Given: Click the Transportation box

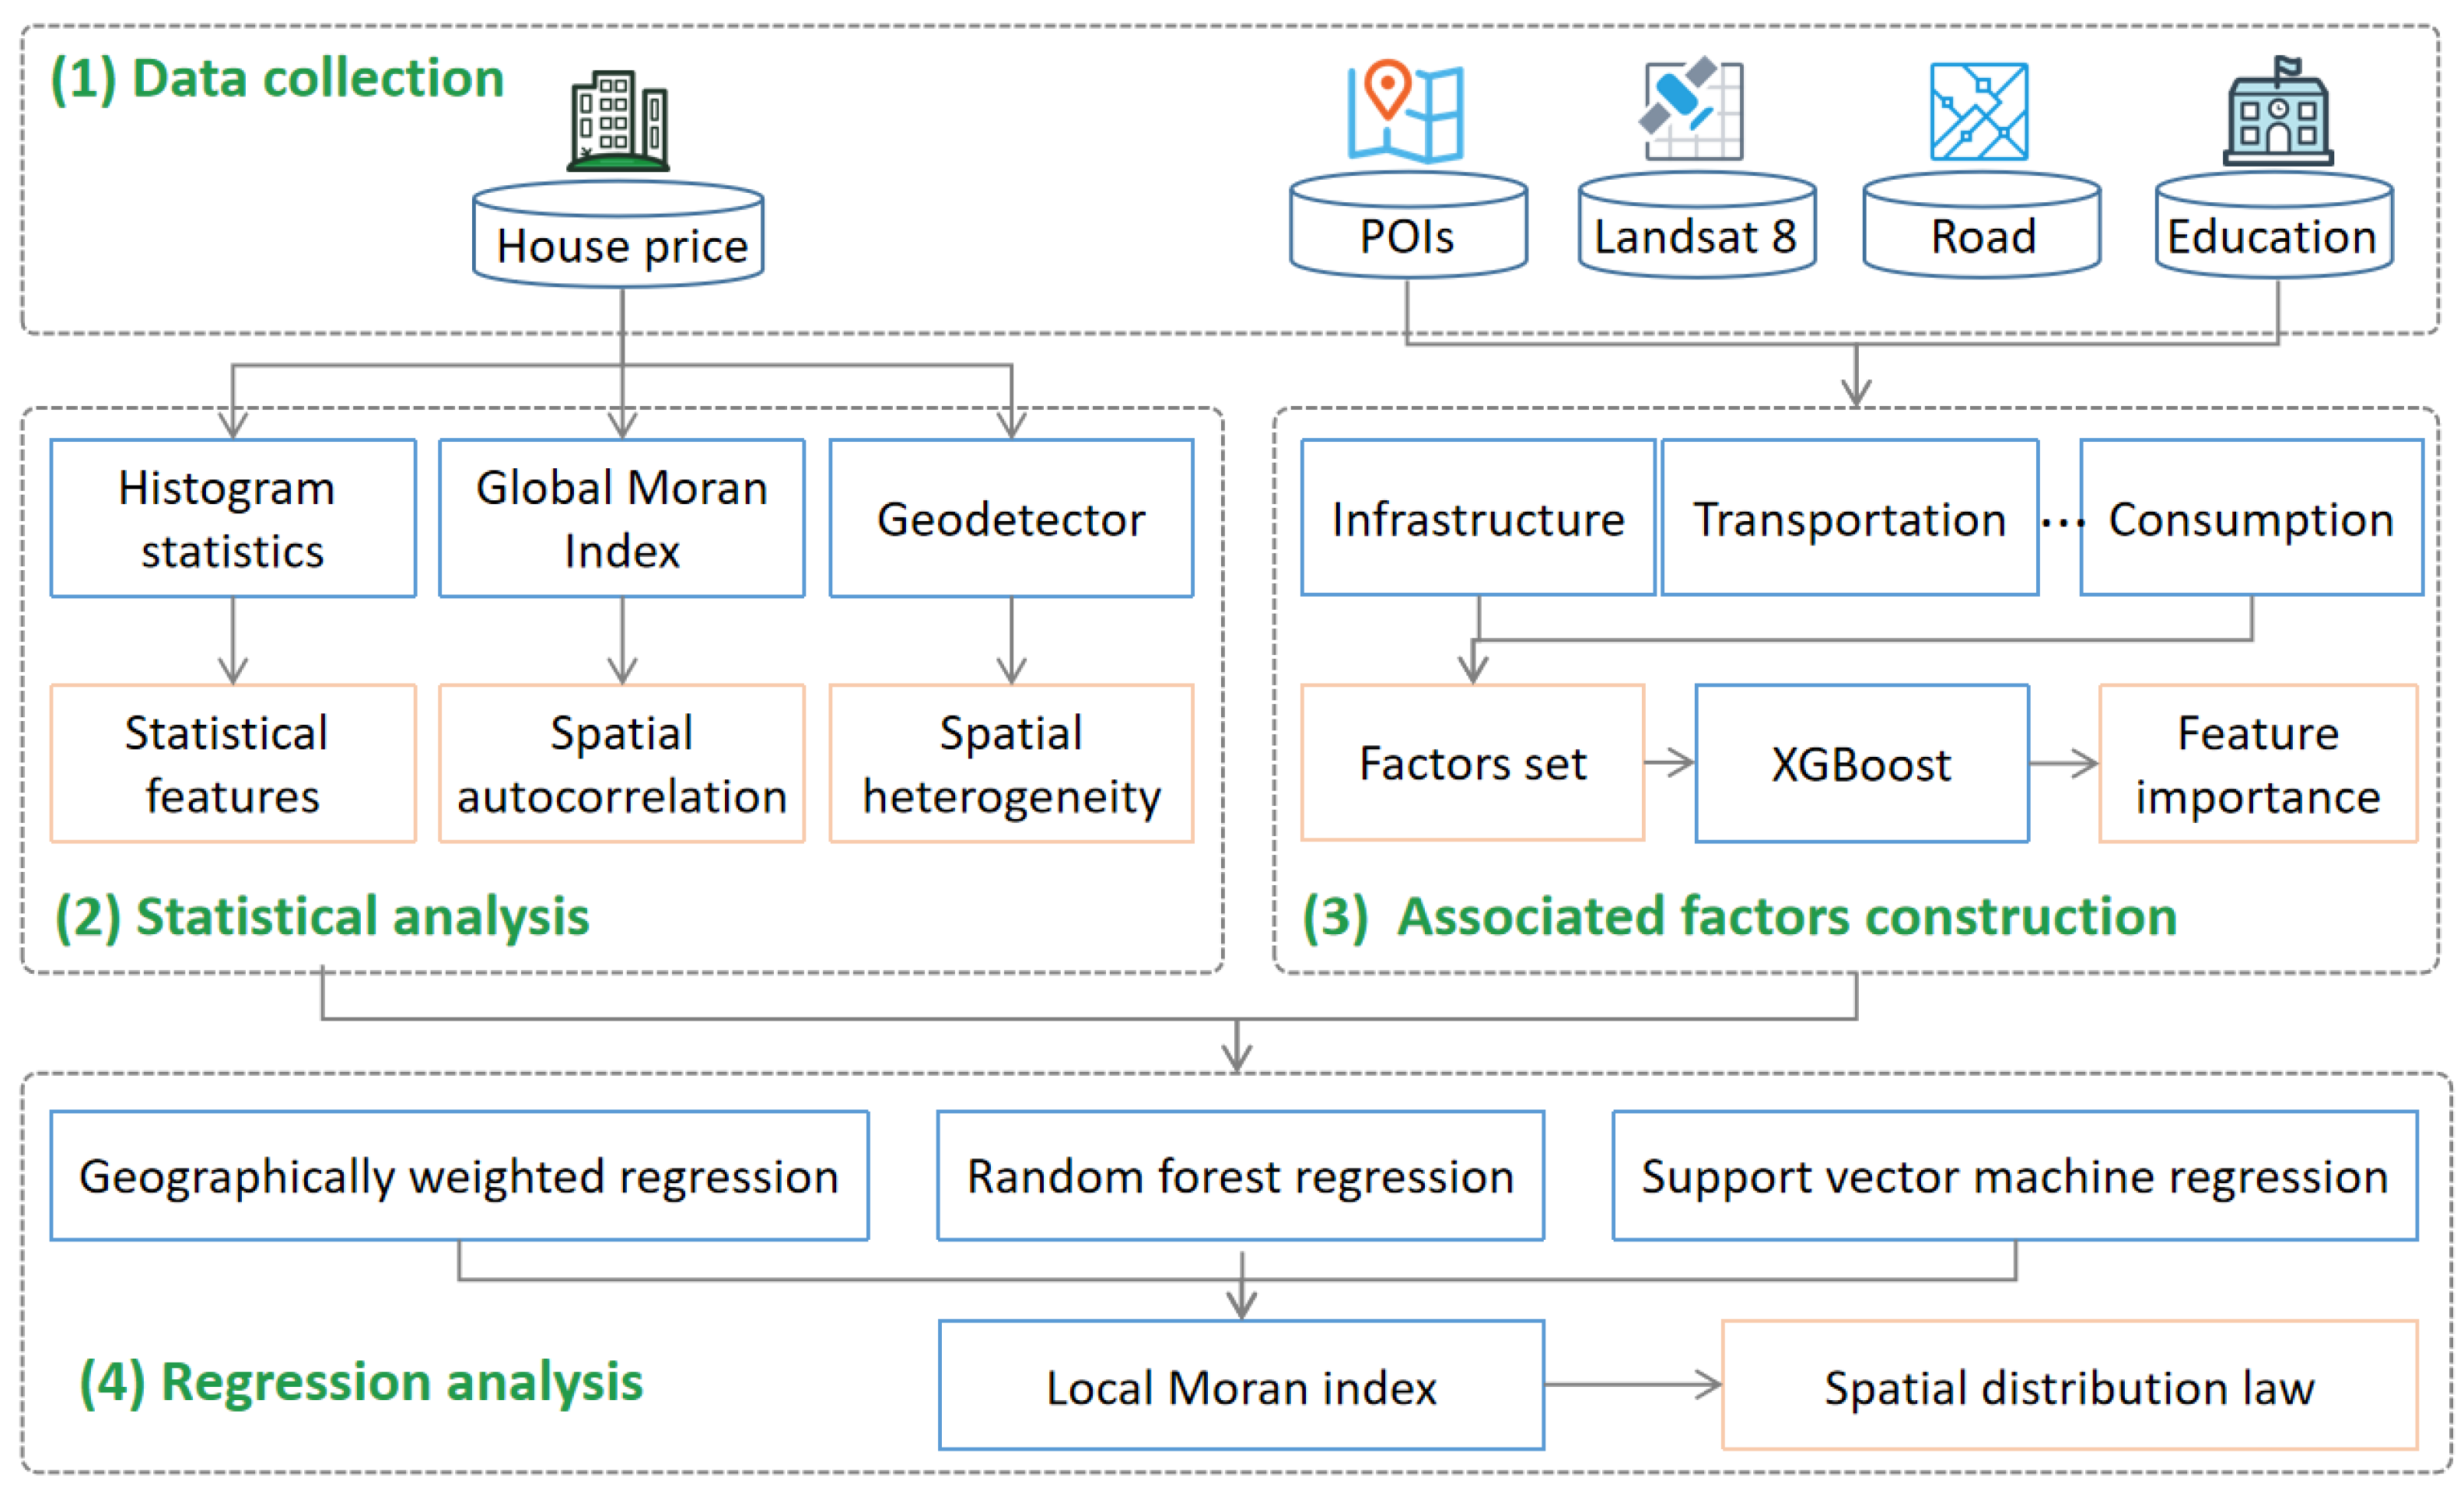Looking at the screenshot, I should [x=1849, y=518].
